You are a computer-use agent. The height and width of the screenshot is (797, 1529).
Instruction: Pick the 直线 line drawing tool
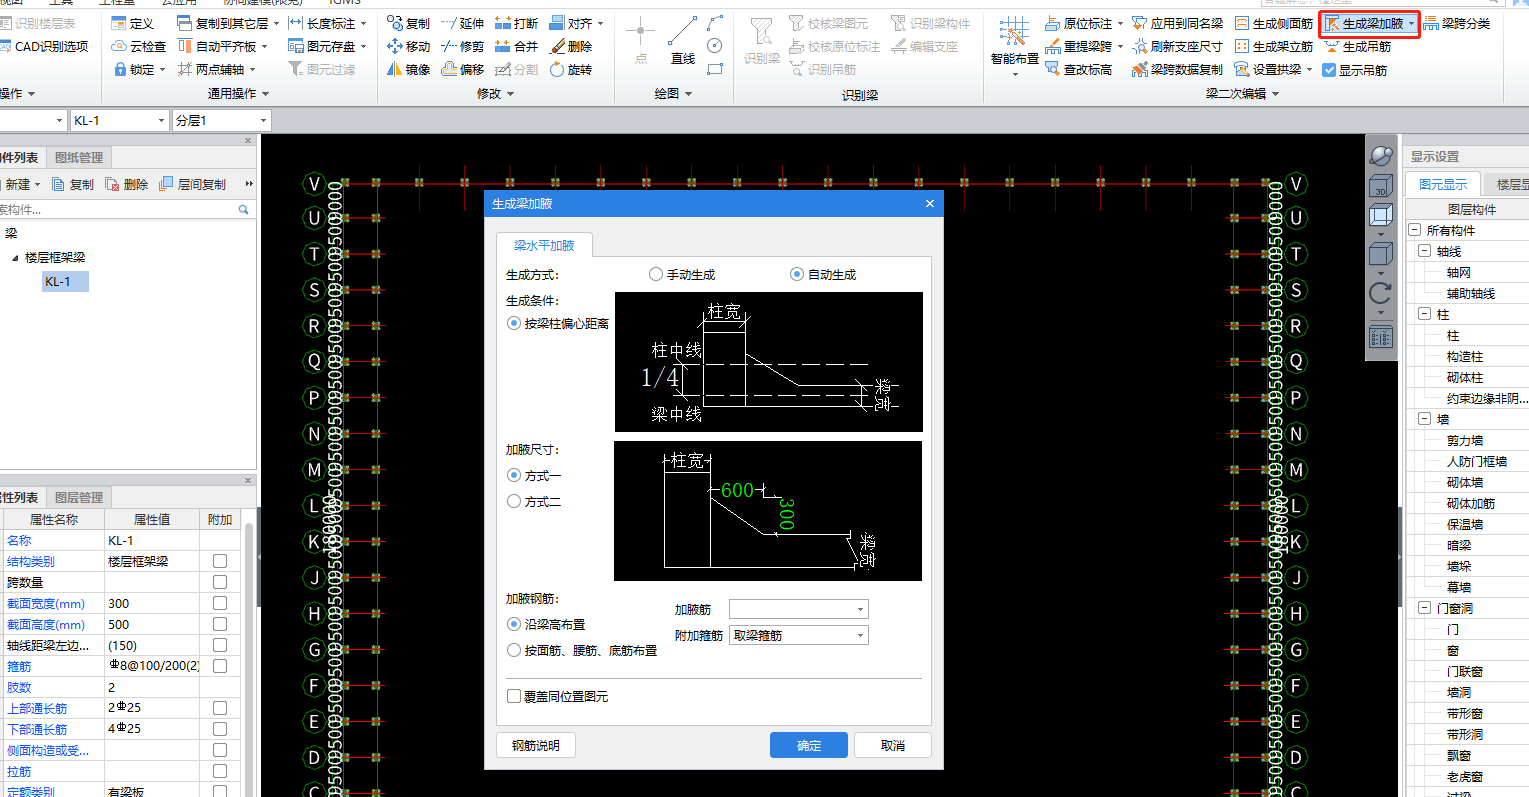click(683, 41)
